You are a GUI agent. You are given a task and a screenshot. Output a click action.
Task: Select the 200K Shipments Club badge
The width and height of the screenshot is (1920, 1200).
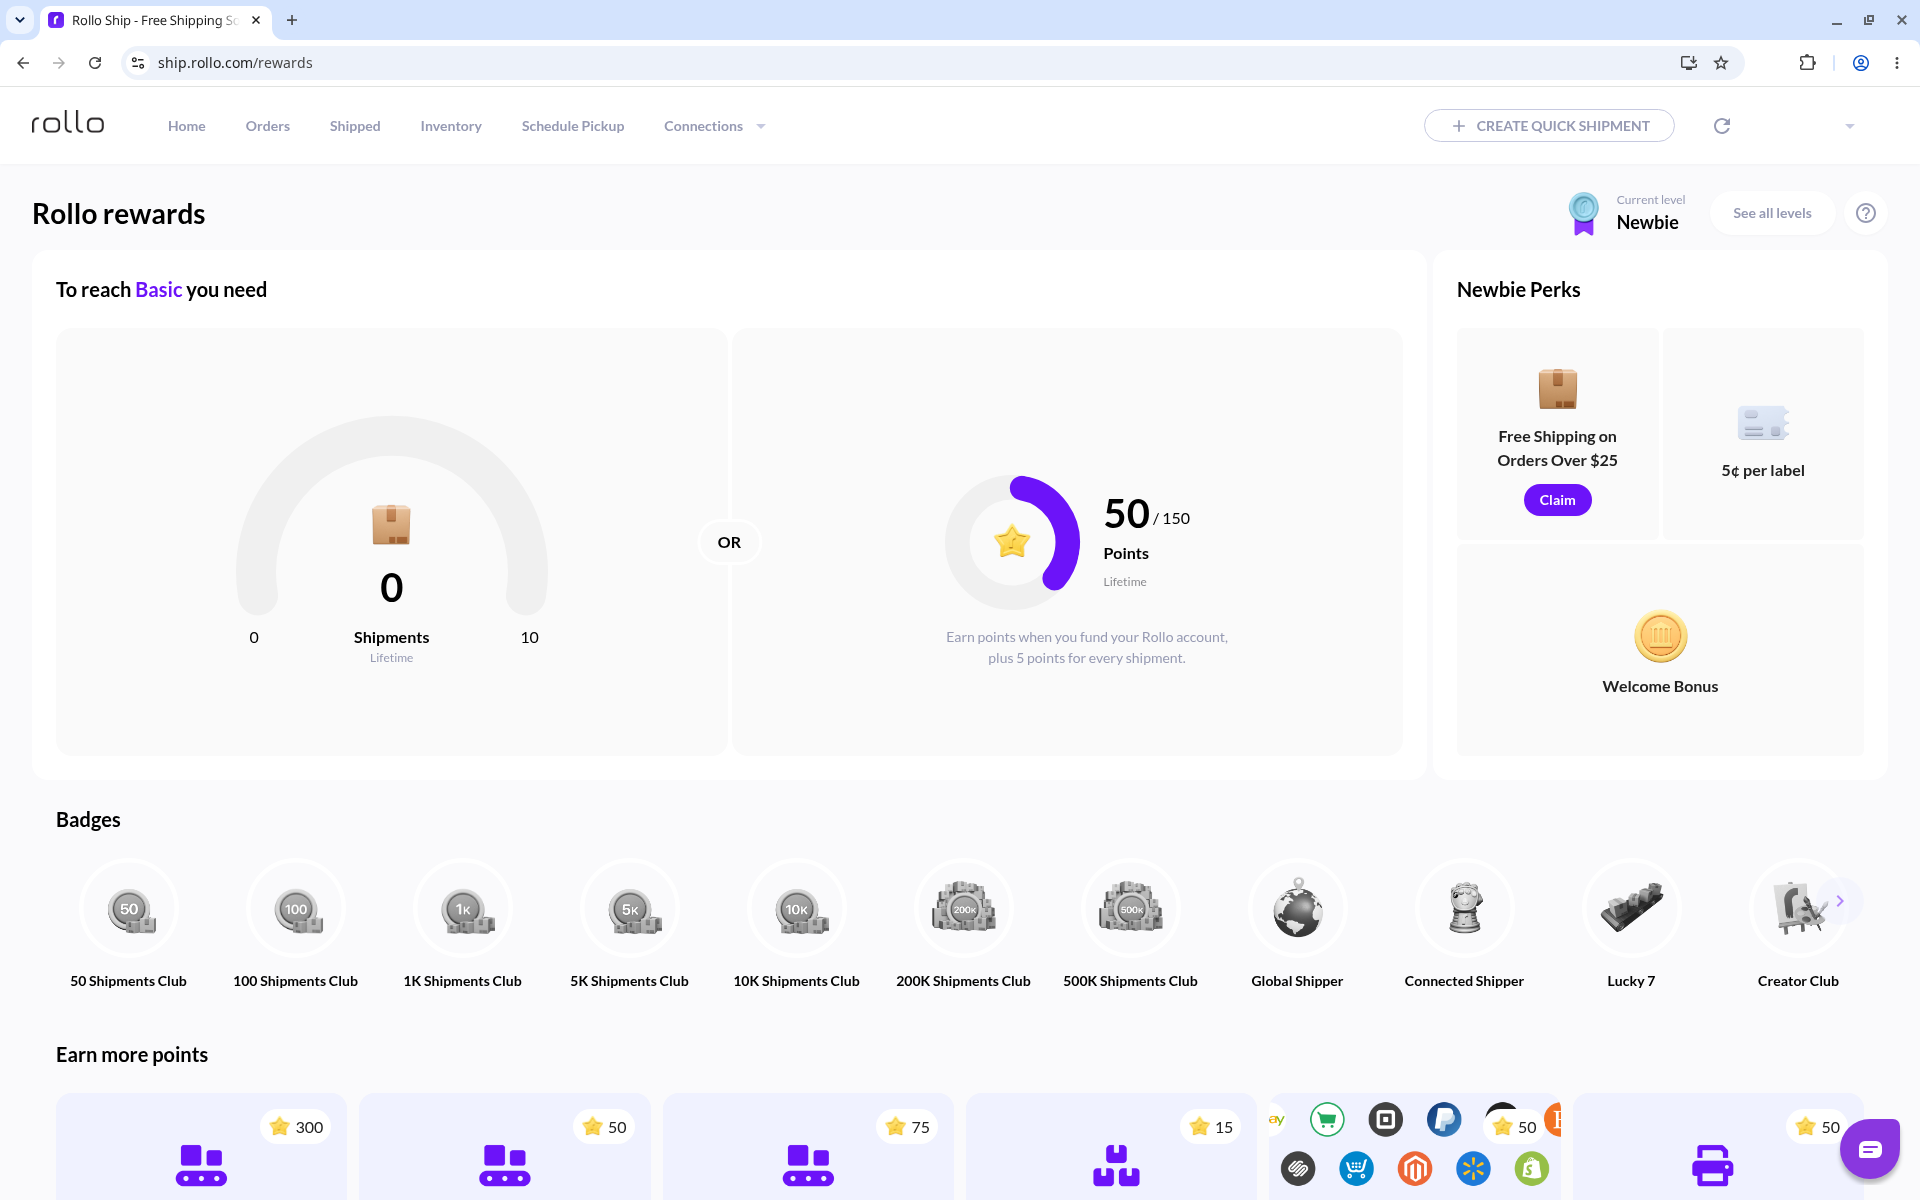click(964, 909)
